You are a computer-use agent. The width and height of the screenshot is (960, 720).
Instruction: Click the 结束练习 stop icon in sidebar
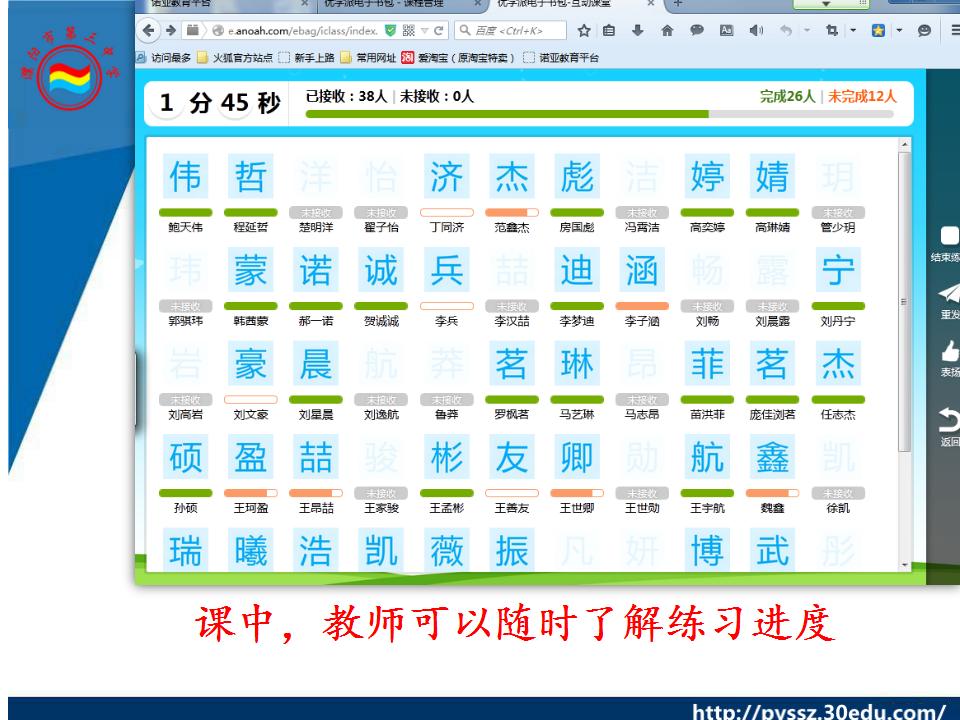tap(949, 237)
